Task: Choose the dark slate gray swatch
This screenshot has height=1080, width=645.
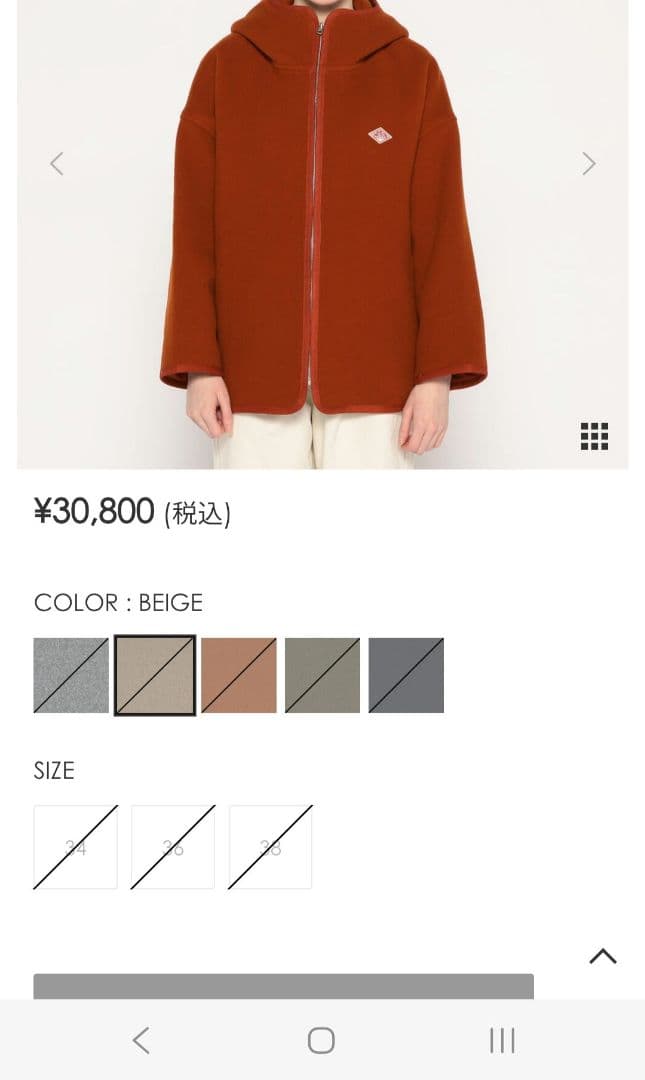Action: 407,675
